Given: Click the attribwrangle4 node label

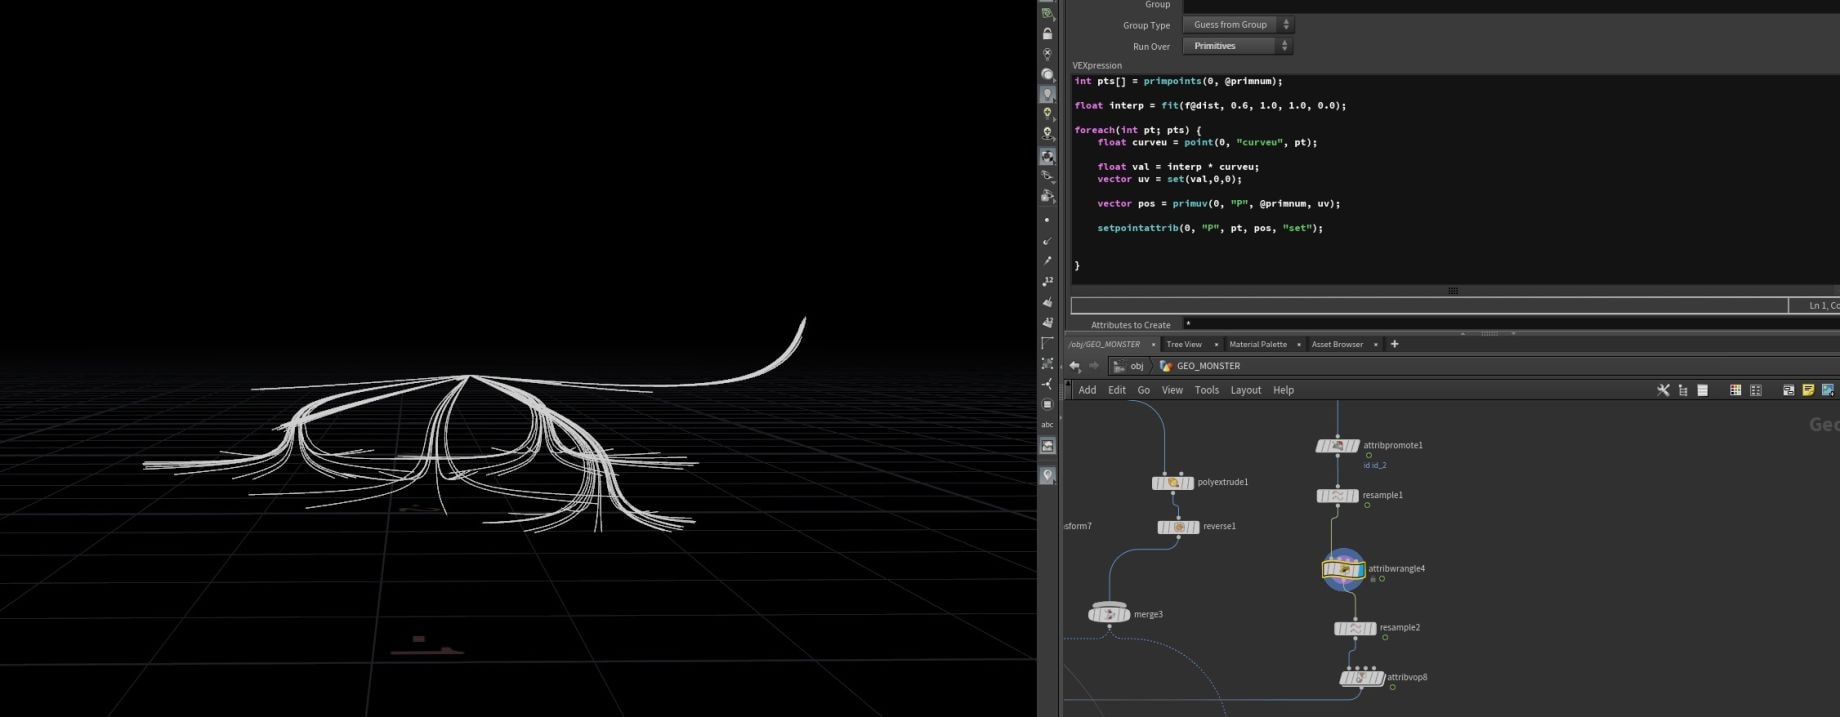Looking at the screenshot, I should click(1397, 569).
